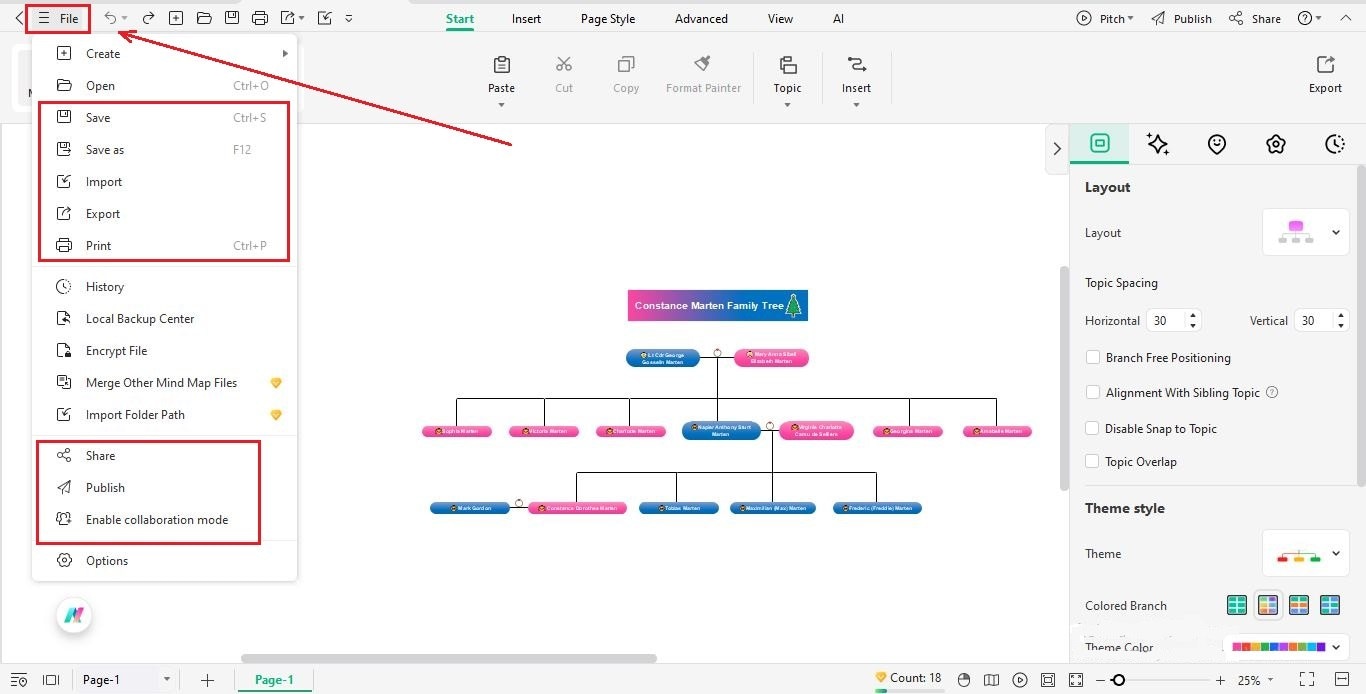Click History in File menu
This screenshot has height=694, width=1366.
(165, 287)
